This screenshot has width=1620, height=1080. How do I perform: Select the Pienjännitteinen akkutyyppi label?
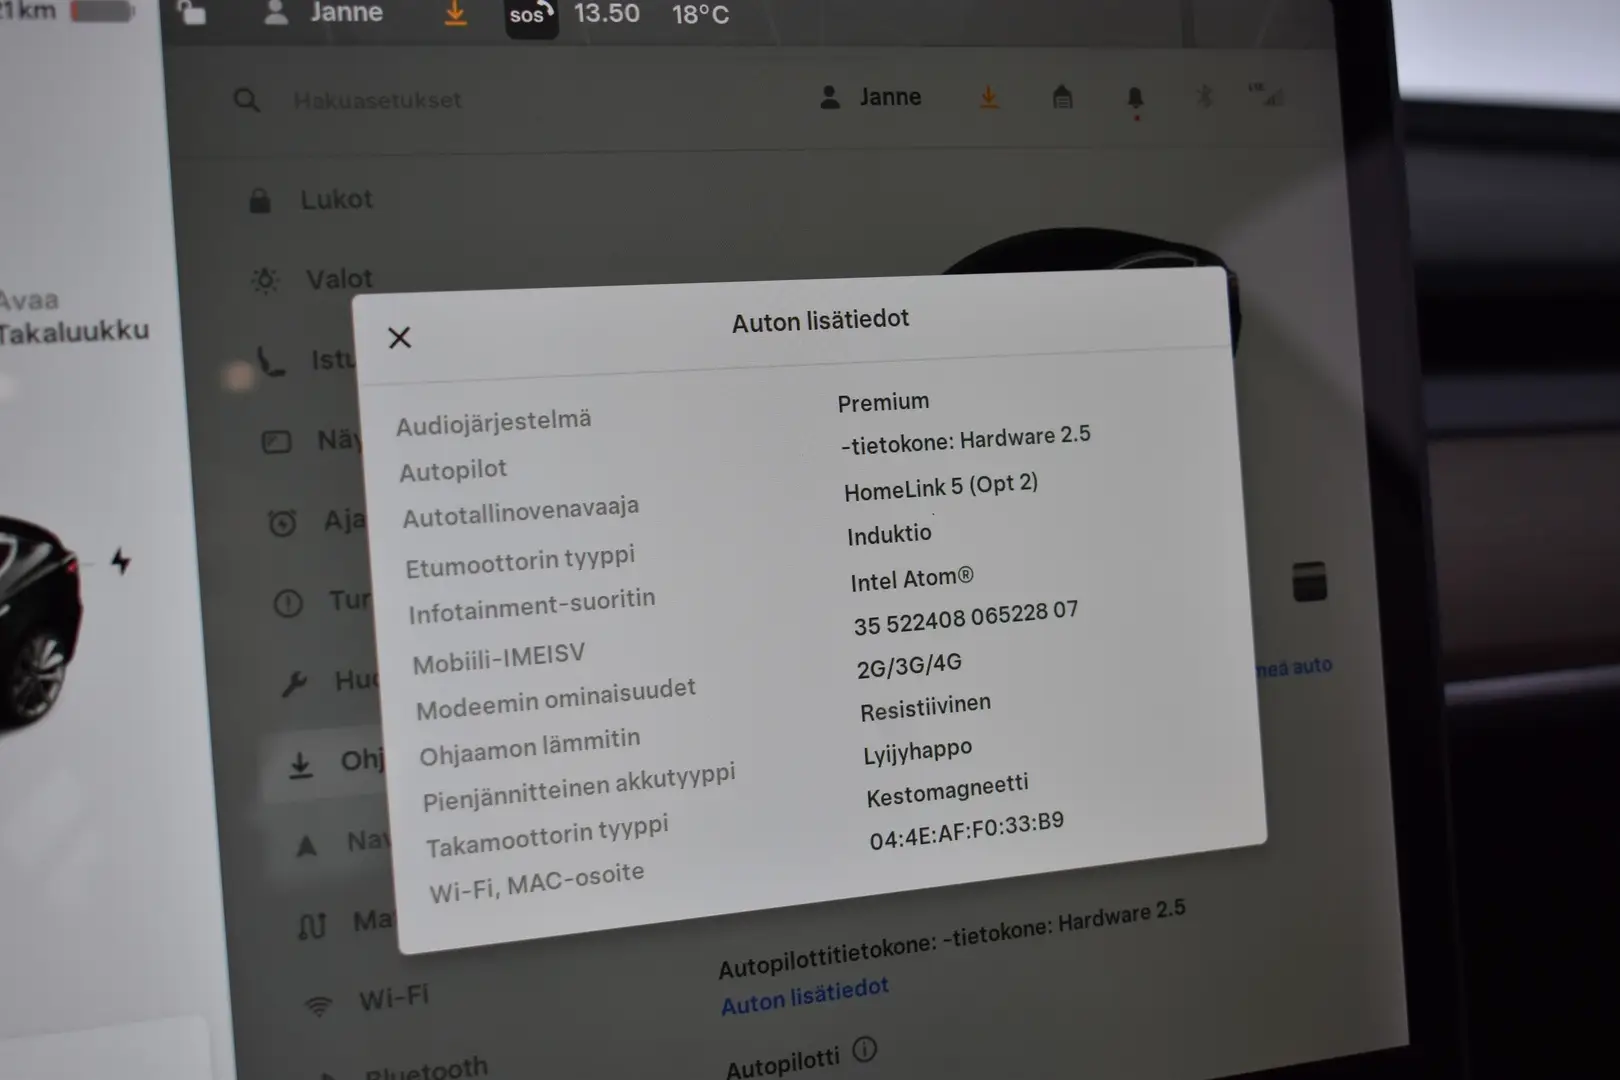pyautogui.click(x=579, y=787)
